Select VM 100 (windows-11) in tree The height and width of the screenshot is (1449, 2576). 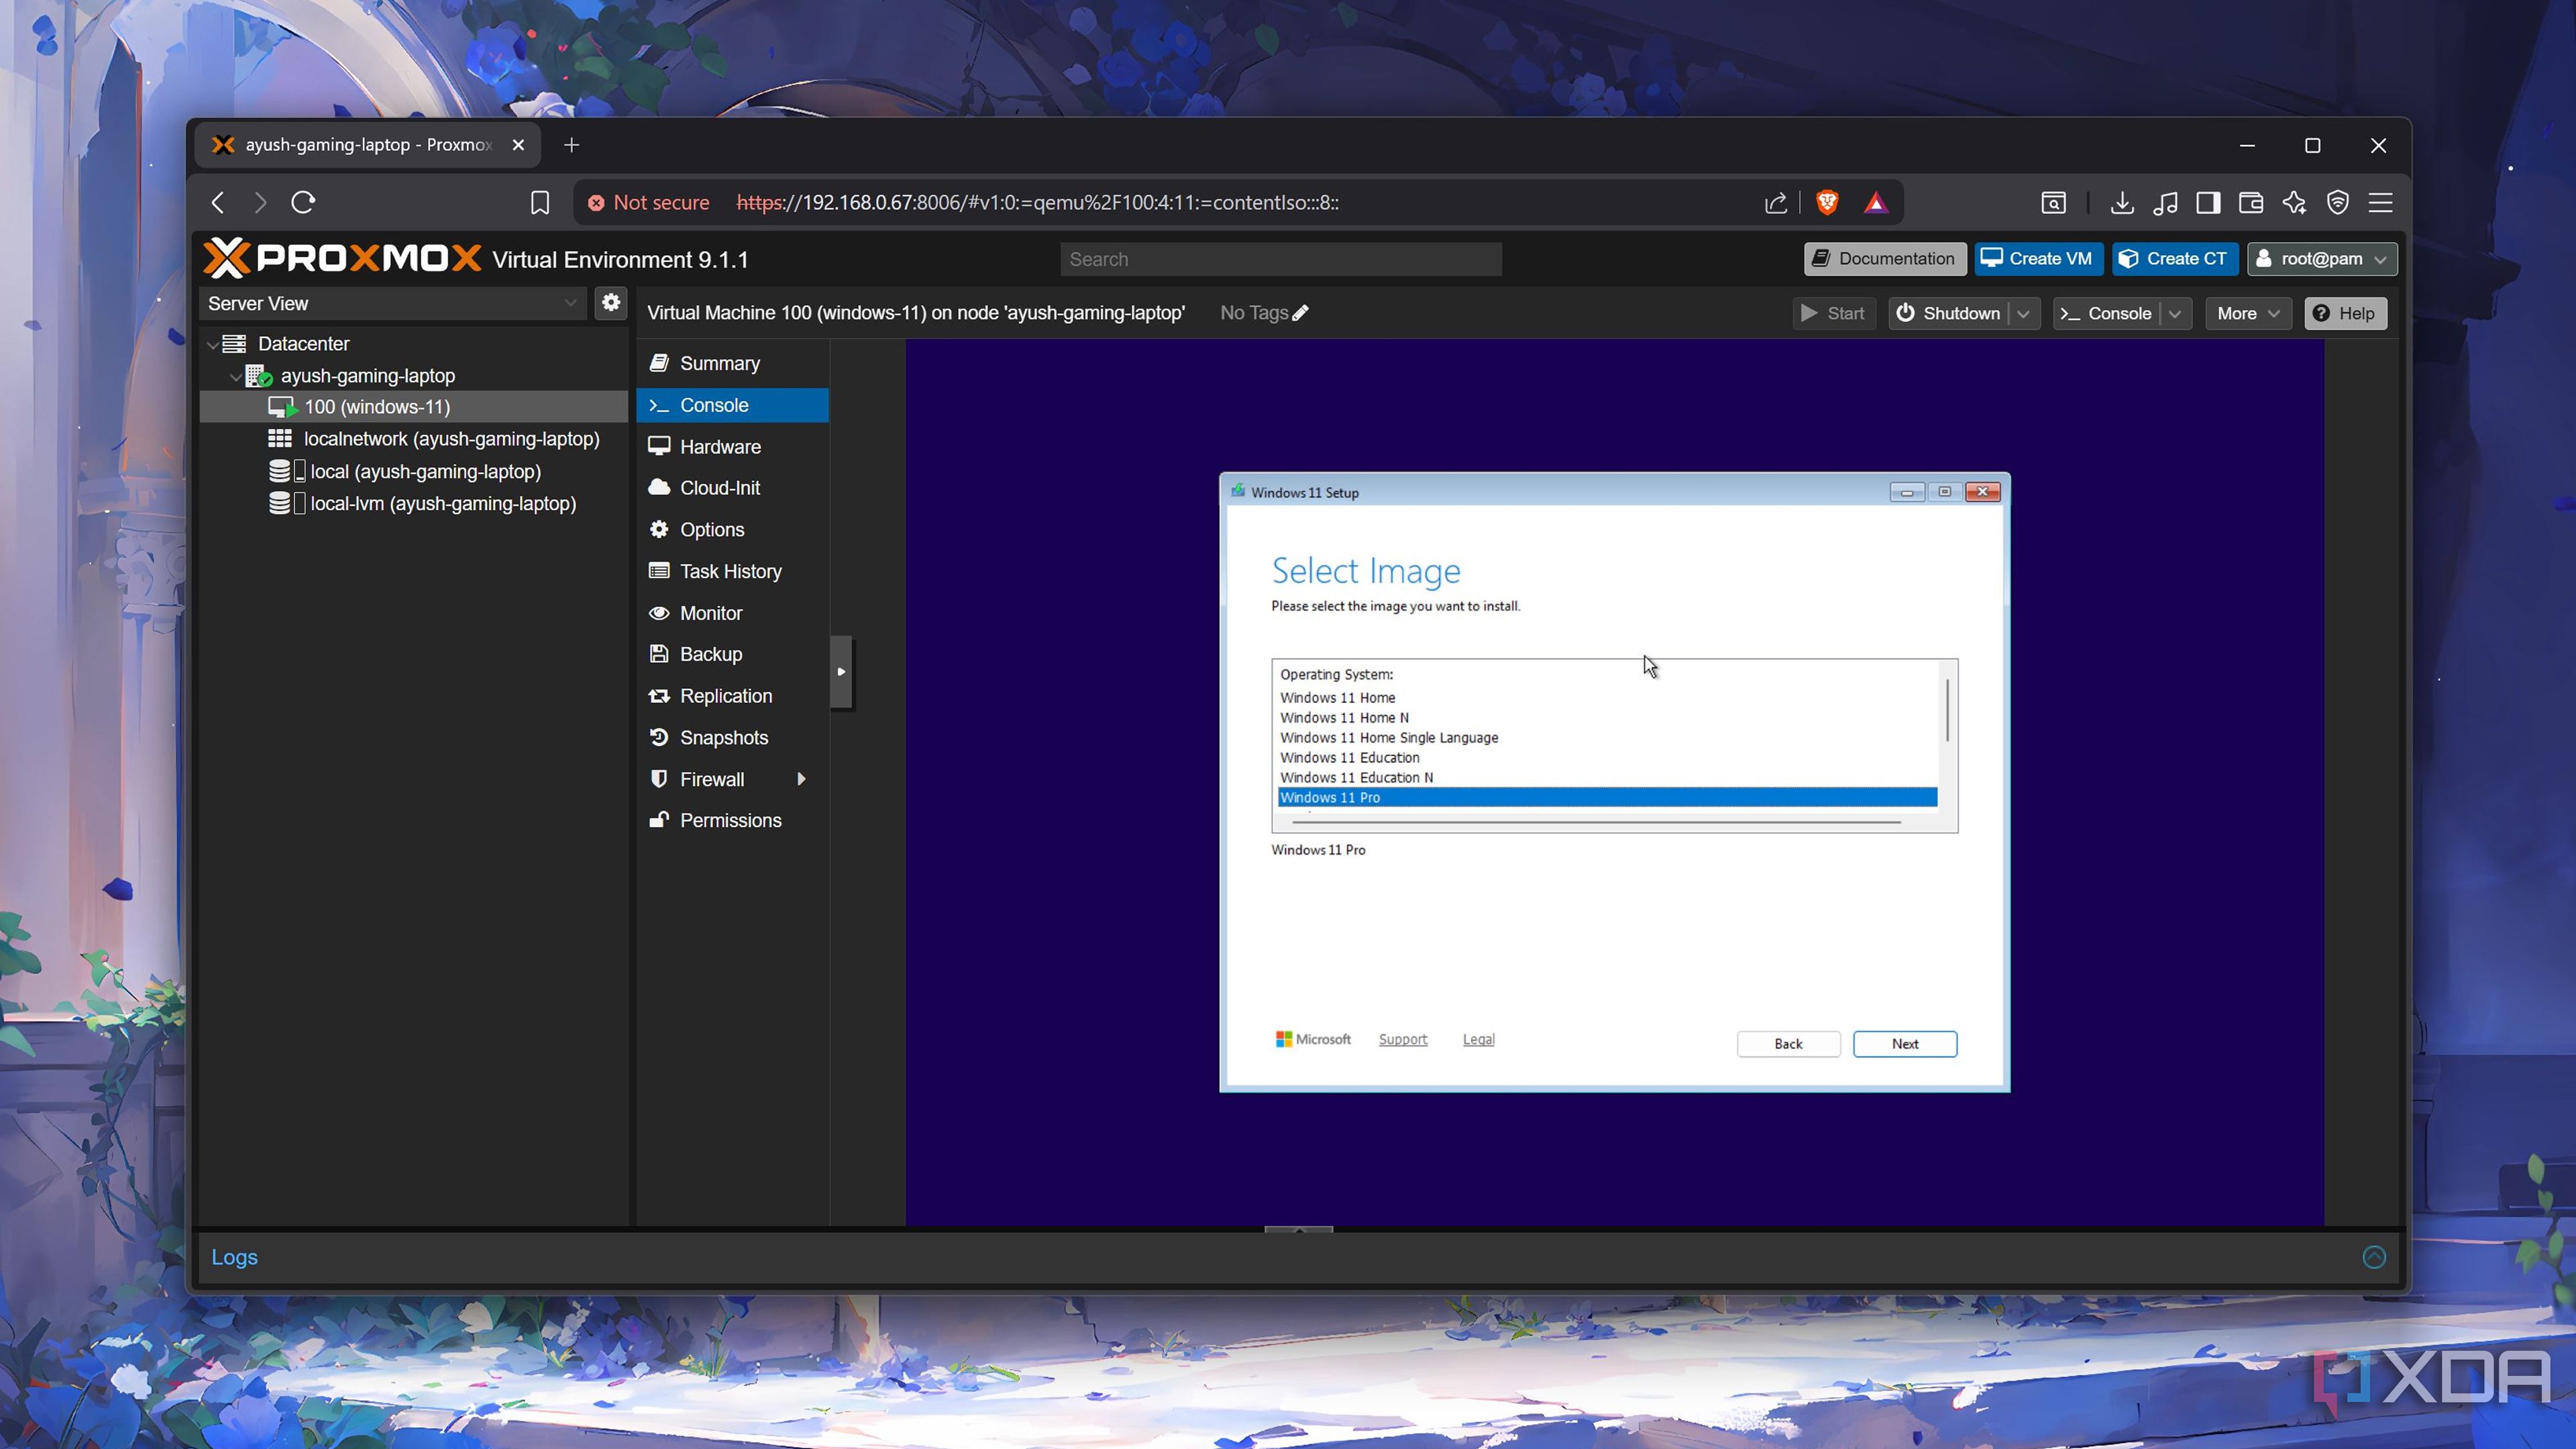pyautogui.click(x=414, y=407)
